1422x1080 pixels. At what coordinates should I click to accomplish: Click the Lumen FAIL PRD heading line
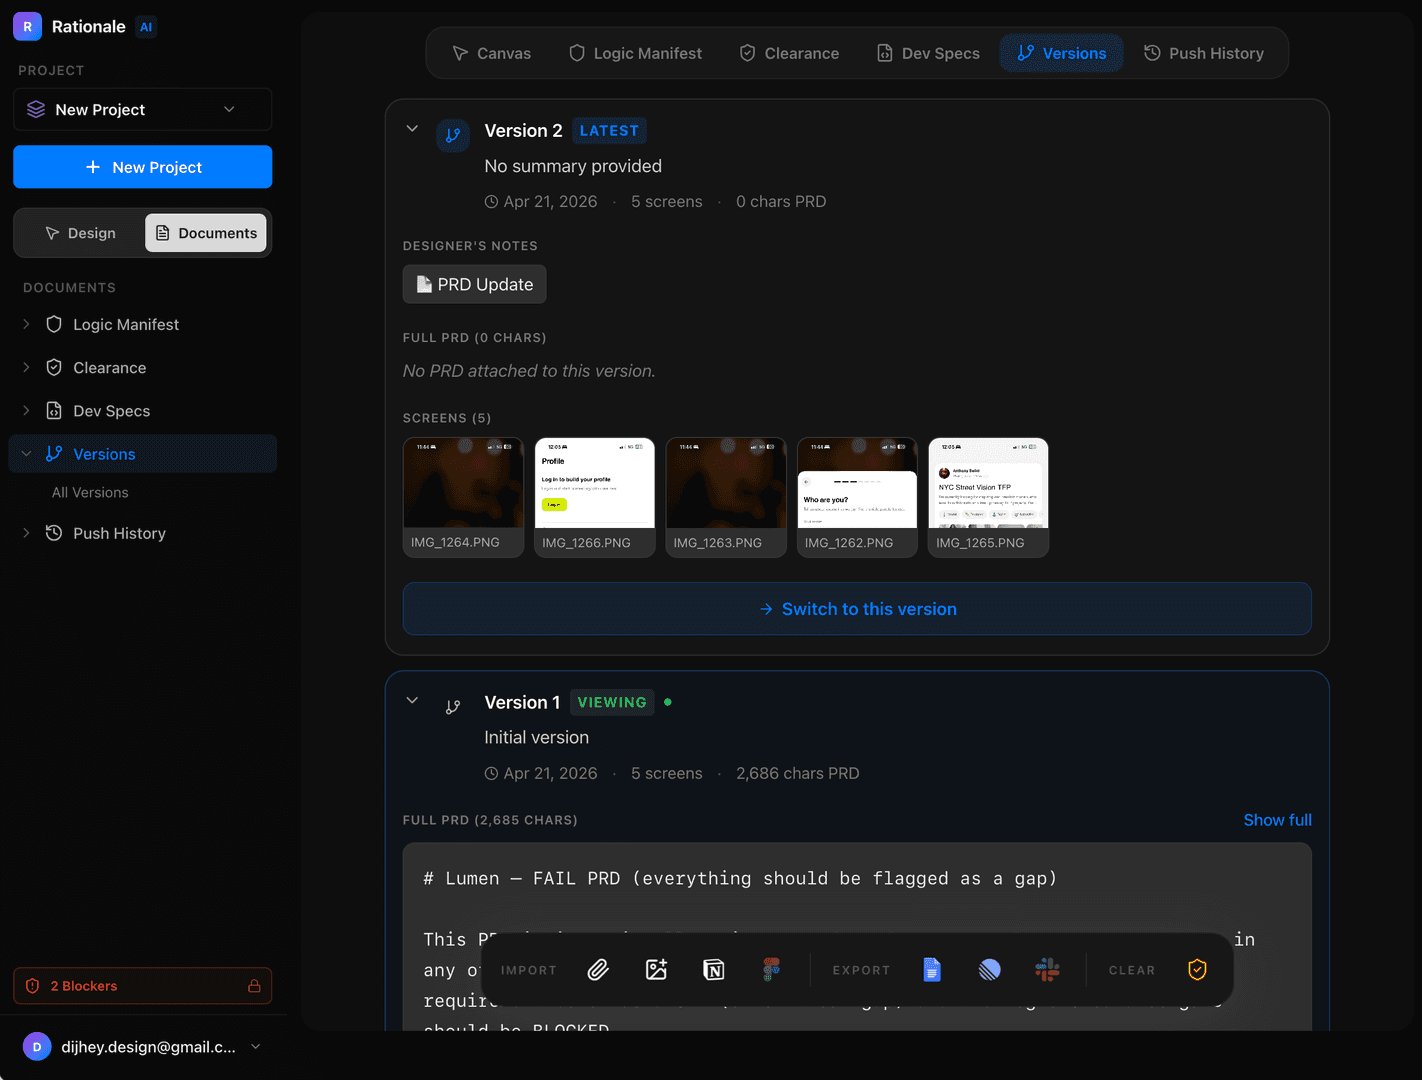click(x=740, y=879)
